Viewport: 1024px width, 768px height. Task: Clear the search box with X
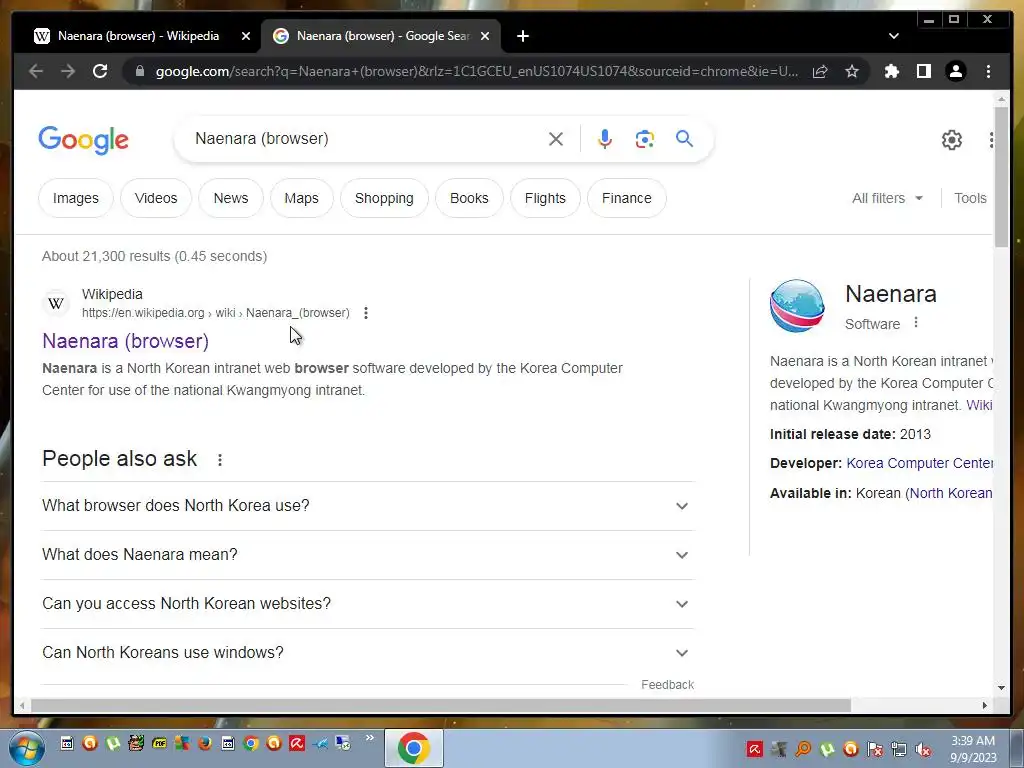tap(556, 138)
